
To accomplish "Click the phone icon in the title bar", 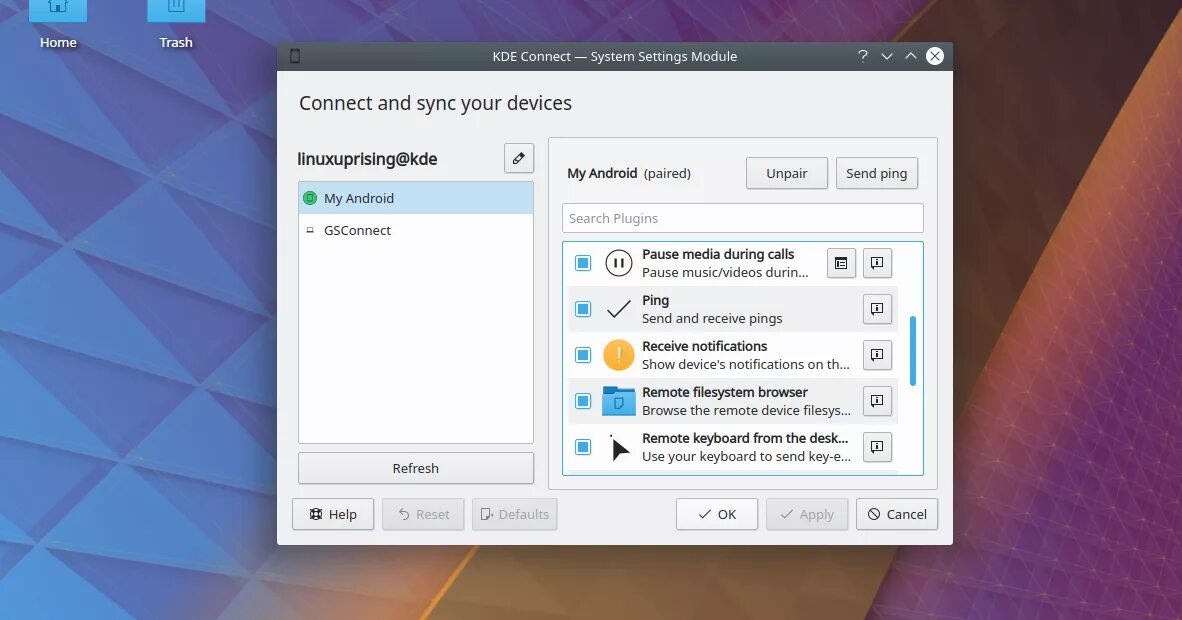I will pyautogui.click(x=295, y=56).
